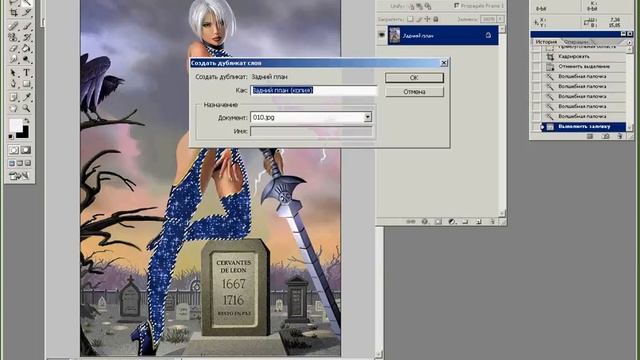
Task: Toggle Propagate Frame 1 checkbox
Action: [x=456, y=6]
